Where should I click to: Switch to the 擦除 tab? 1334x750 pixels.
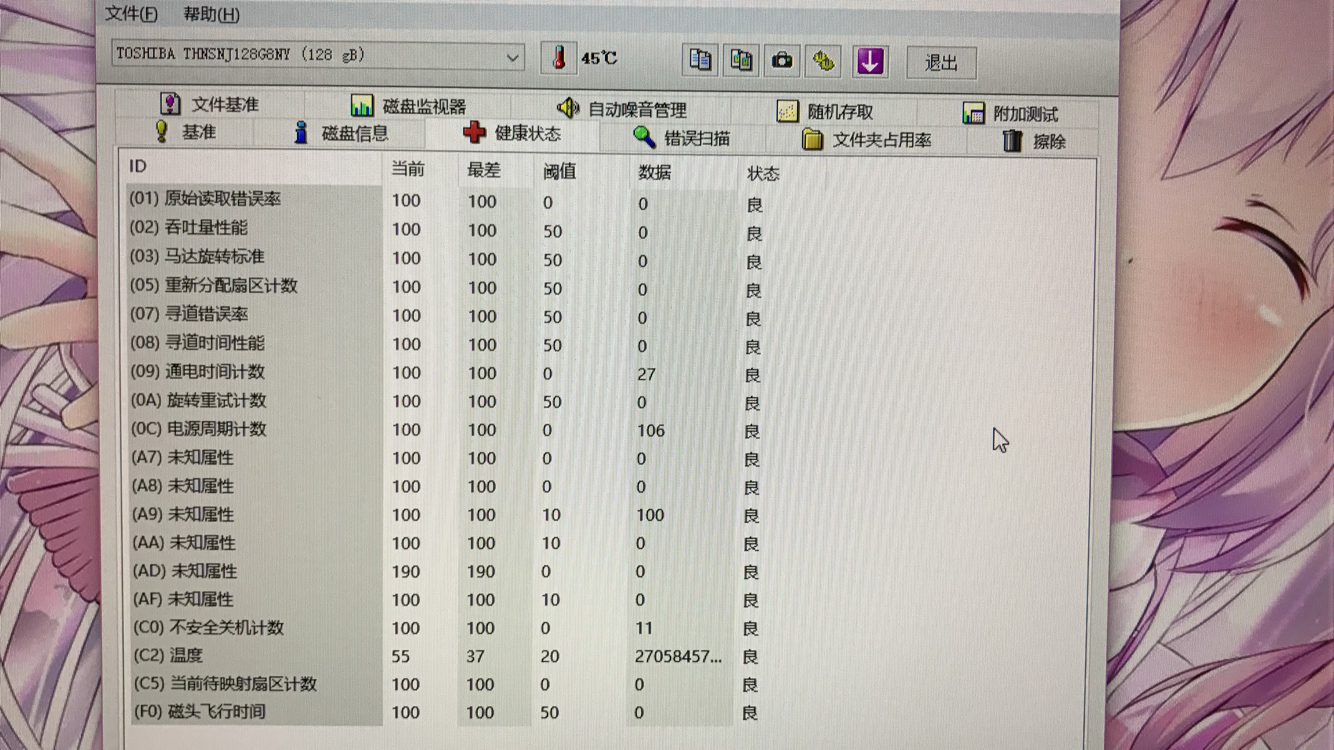click(1034, 141)
